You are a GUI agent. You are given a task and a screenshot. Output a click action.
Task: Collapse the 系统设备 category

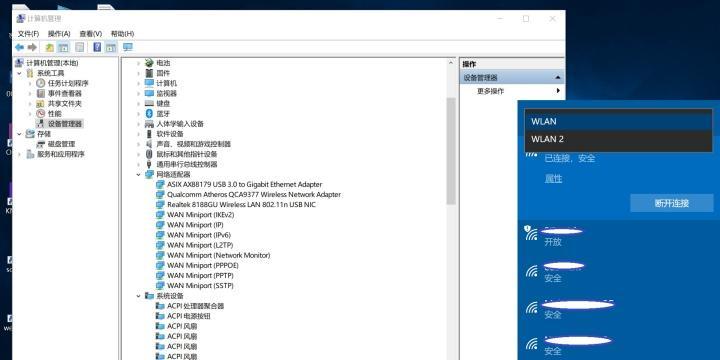click(x=138, y=296)
